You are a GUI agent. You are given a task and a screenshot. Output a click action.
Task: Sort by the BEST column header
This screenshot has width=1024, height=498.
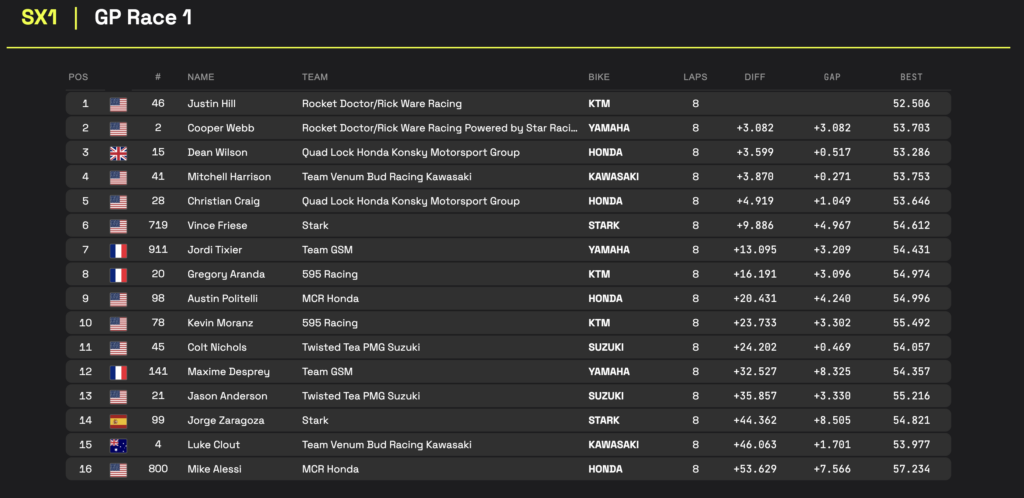tap(911, 77)
